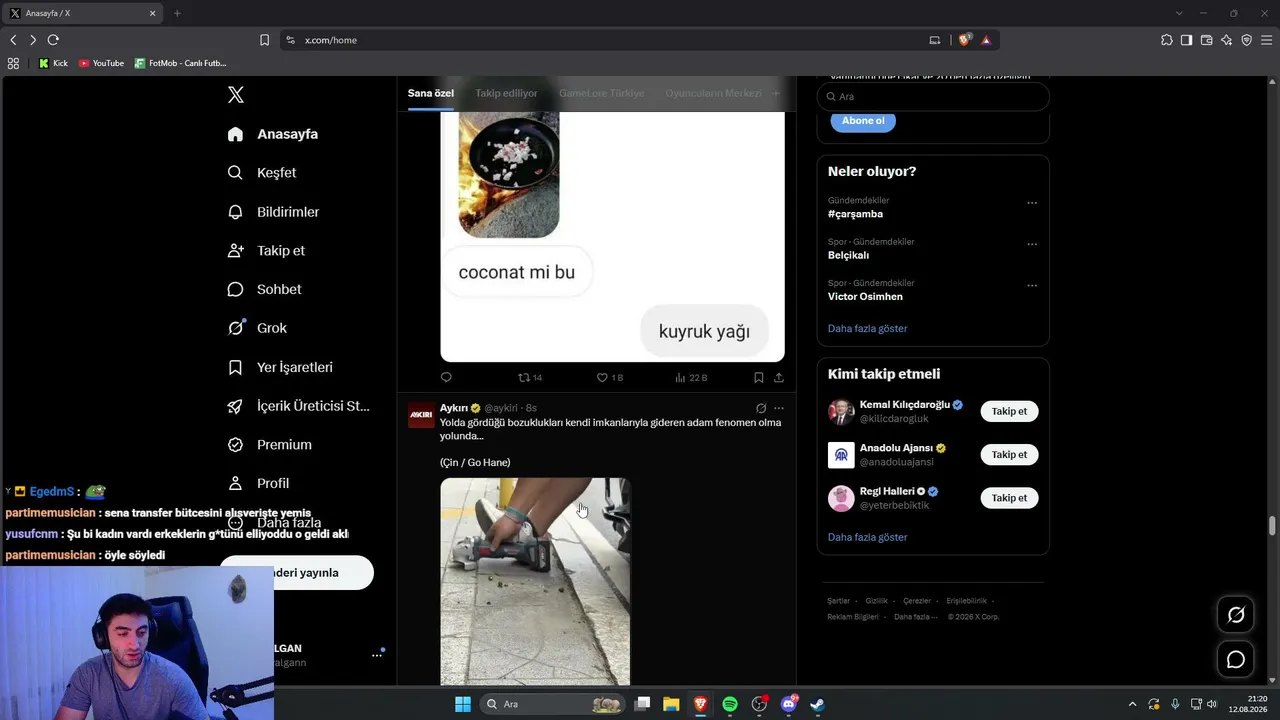Open account switcher three-dot menu
The width and height of the screenshot is (1280, 720).
coord(377,655)
